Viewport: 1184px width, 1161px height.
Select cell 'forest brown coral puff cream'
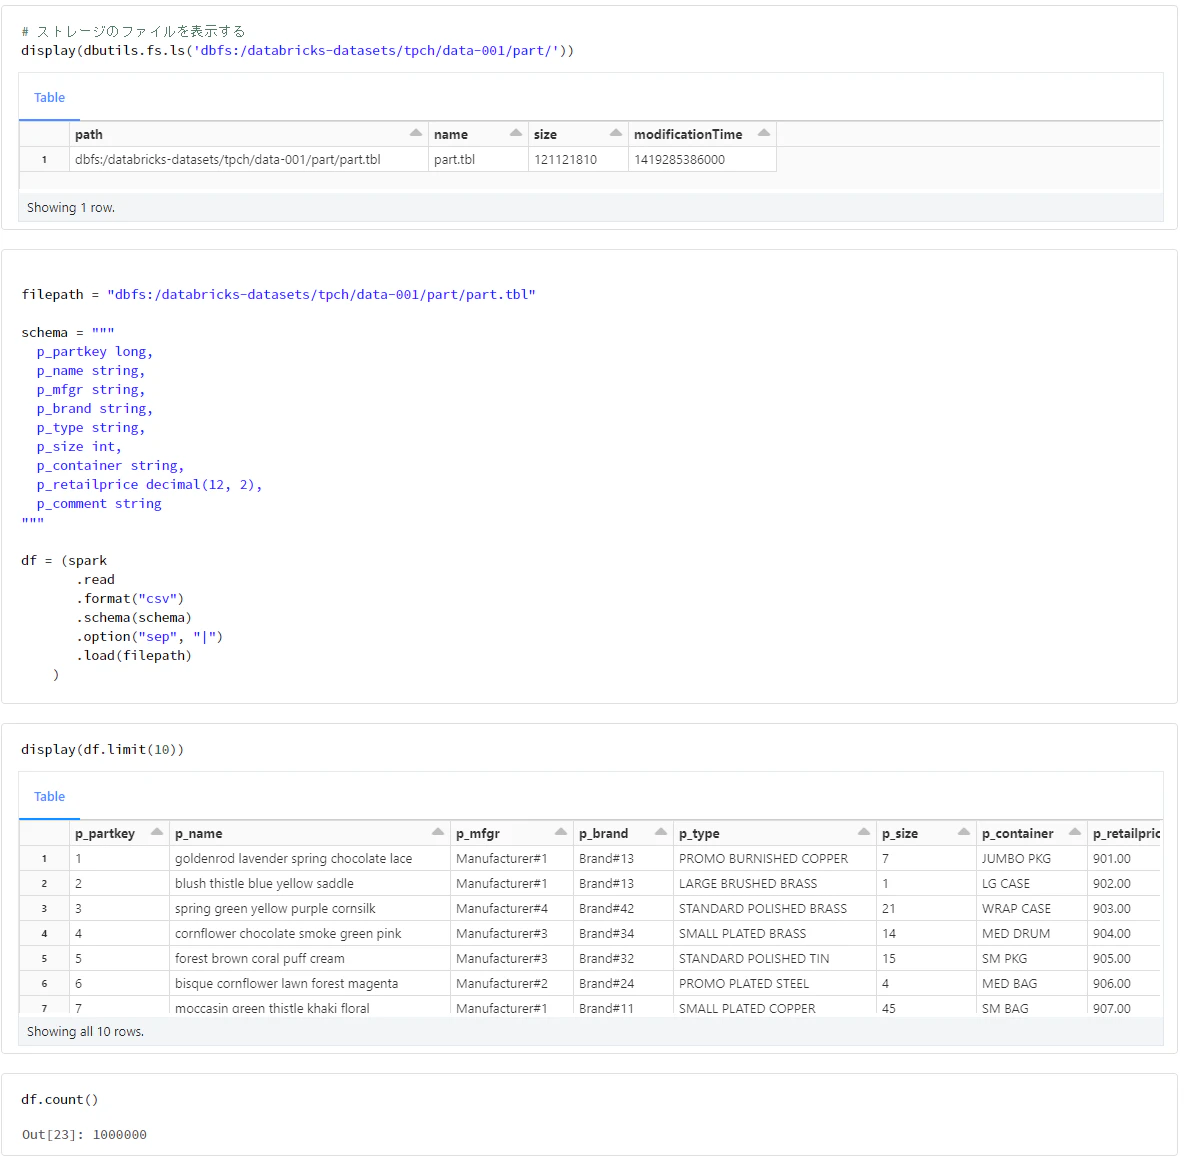pos(310,958)
